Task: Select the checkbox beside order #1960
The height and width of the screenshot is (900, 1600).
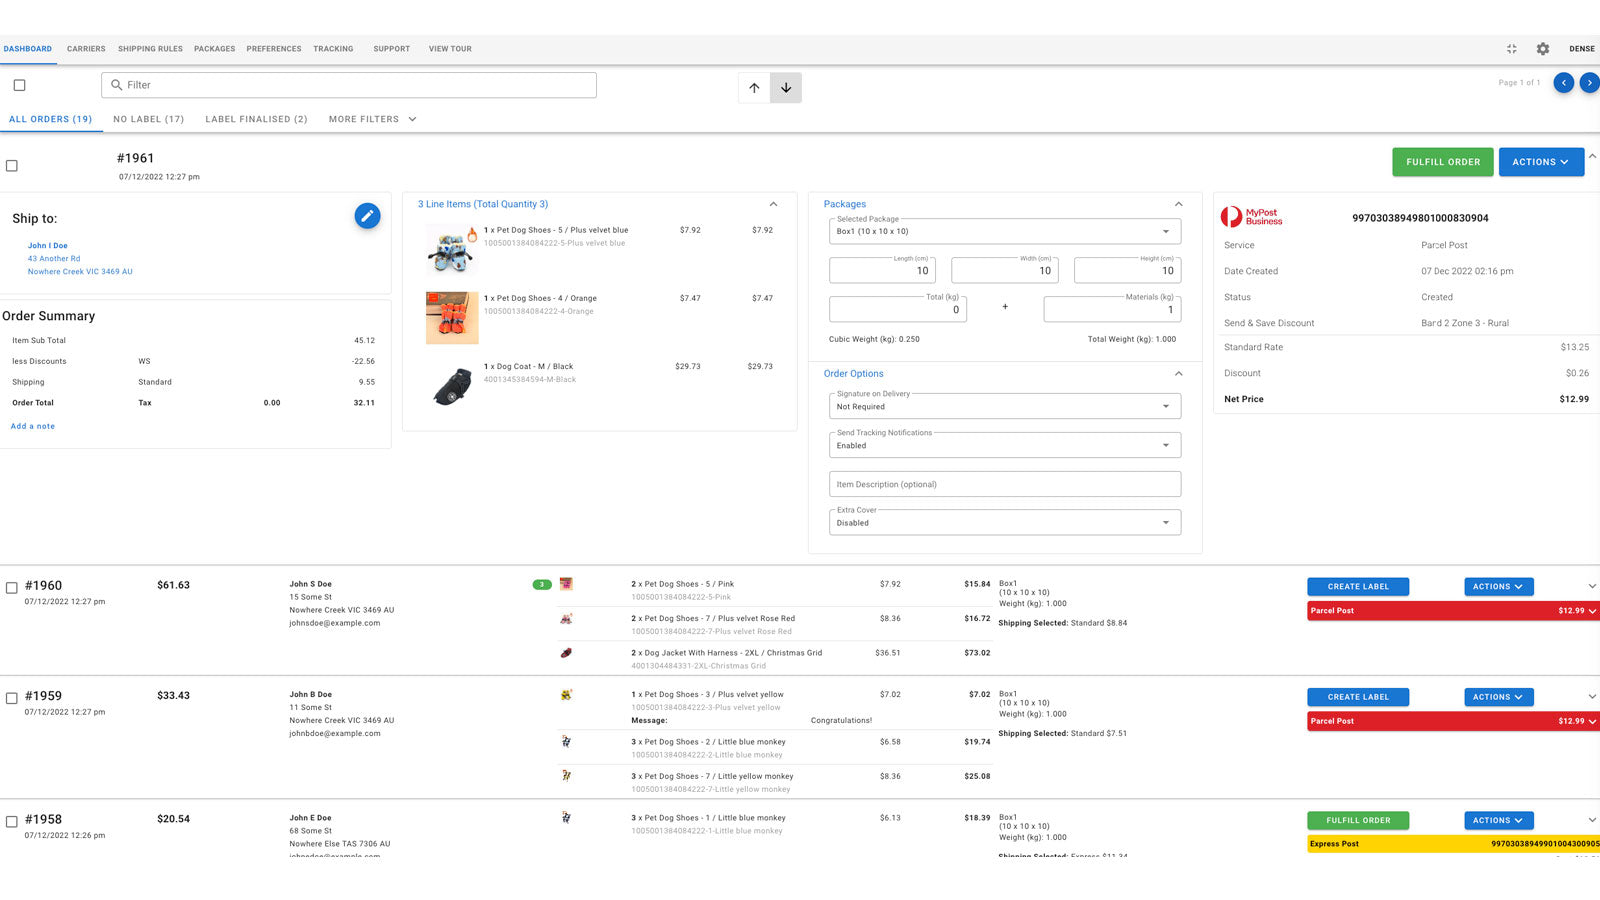Action: 12,588
